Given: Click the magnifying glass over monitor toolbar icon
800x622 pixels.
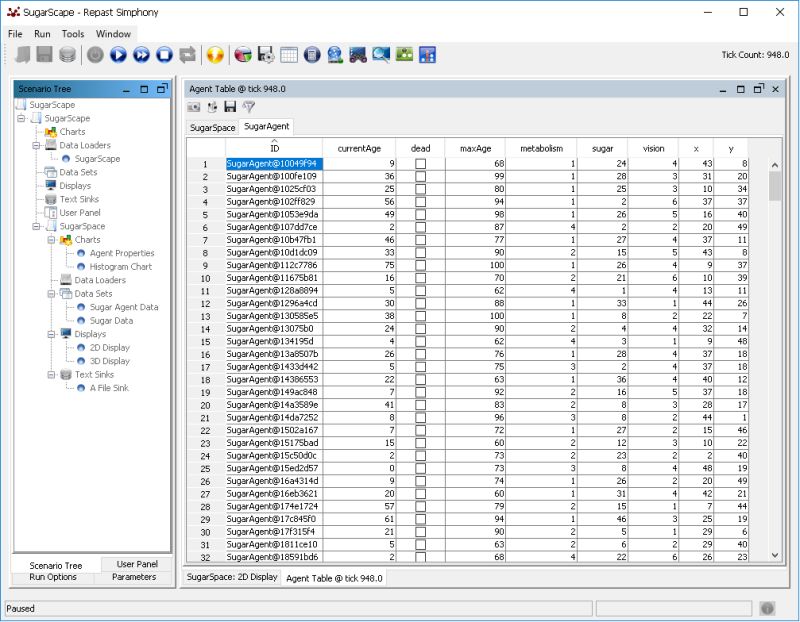Looking at the screenshot, I should 381,55.
